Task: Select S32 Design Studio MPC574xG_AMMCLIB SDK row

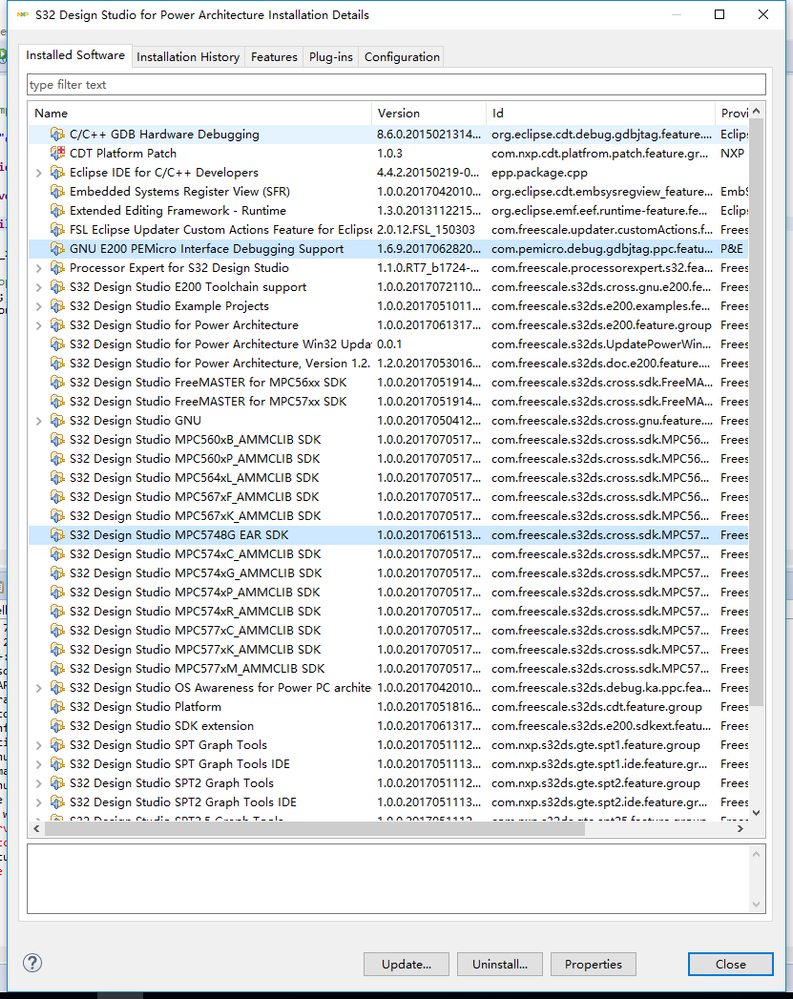Action: coord(389,573)
